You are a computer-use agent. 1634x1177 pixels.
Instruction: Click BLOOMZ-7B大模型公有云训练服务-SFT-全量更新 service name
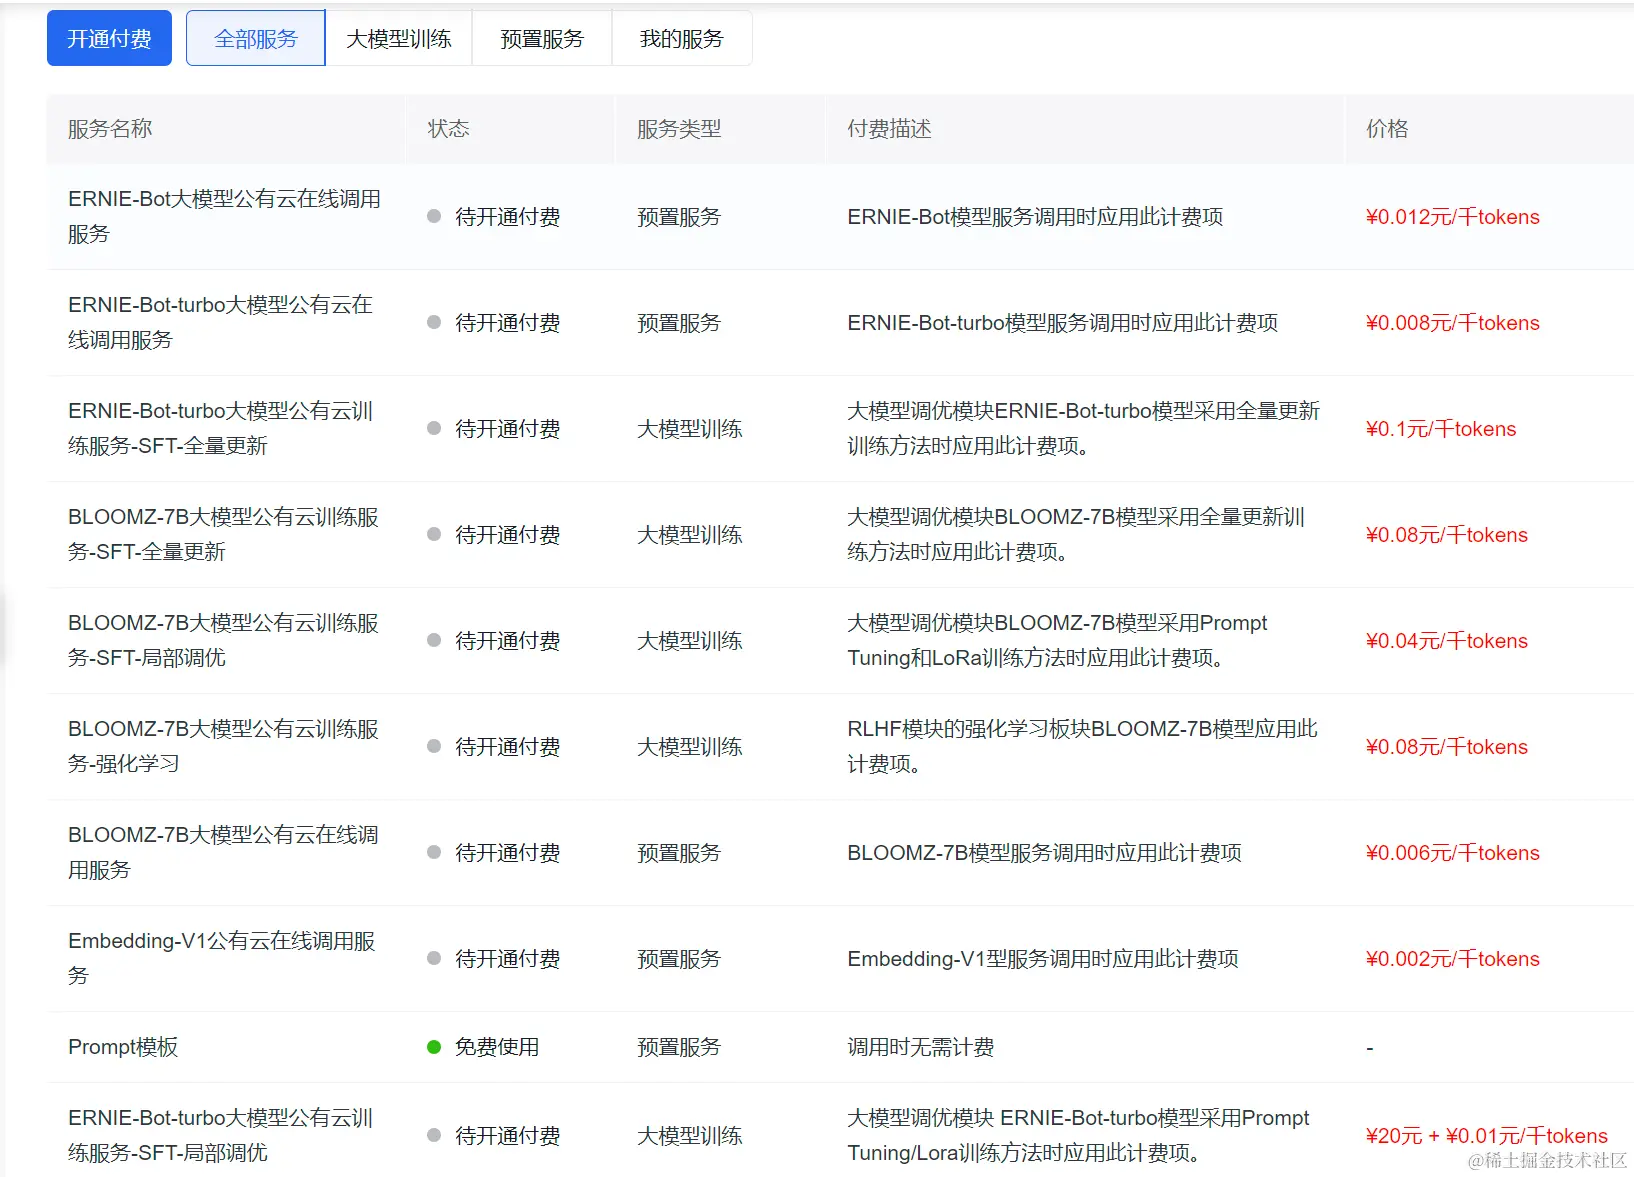[223, 534]
